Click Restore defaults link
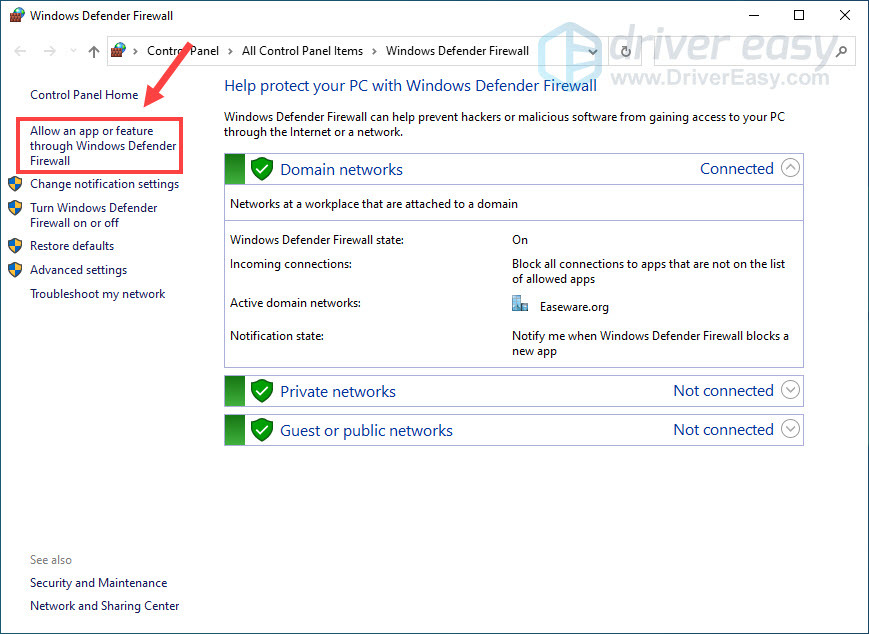The width and height of the screenshot is (869, 634). (72, 246)
